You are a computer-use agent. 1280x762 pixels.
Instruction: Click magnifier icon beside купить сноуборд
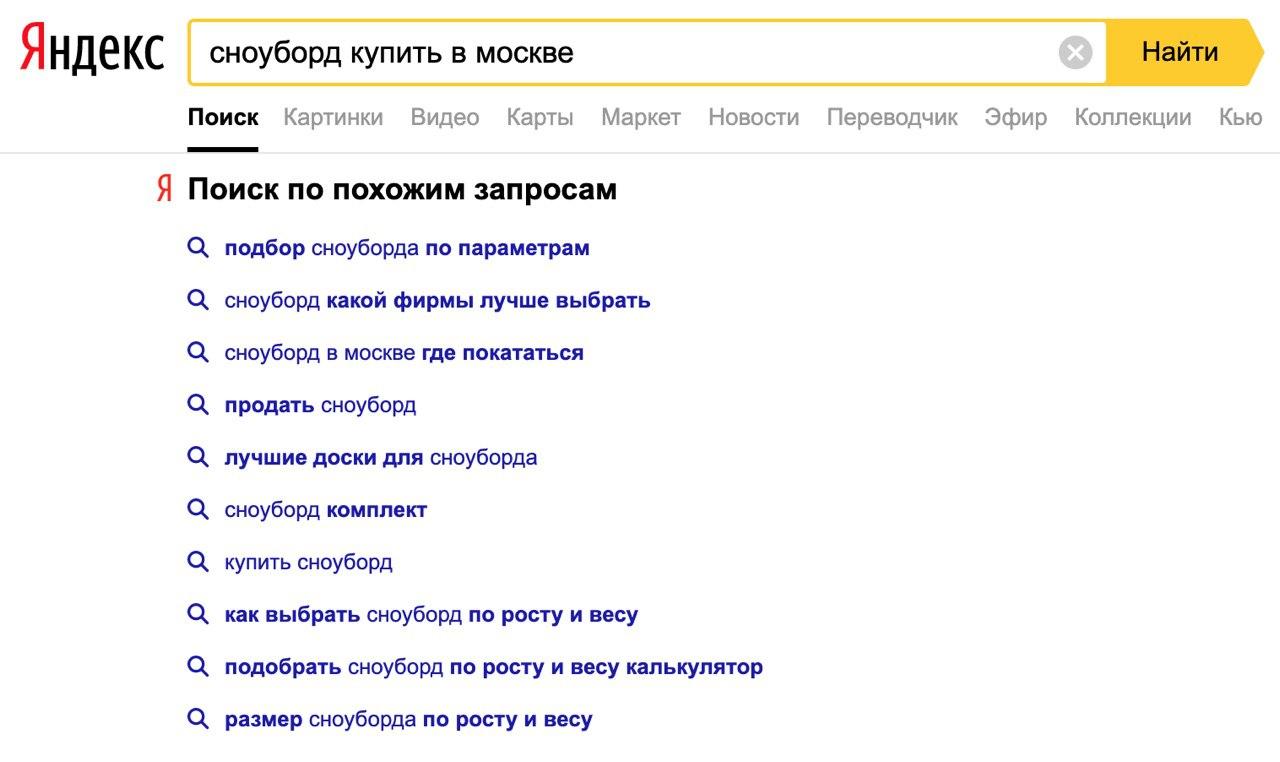pos(198,561)
